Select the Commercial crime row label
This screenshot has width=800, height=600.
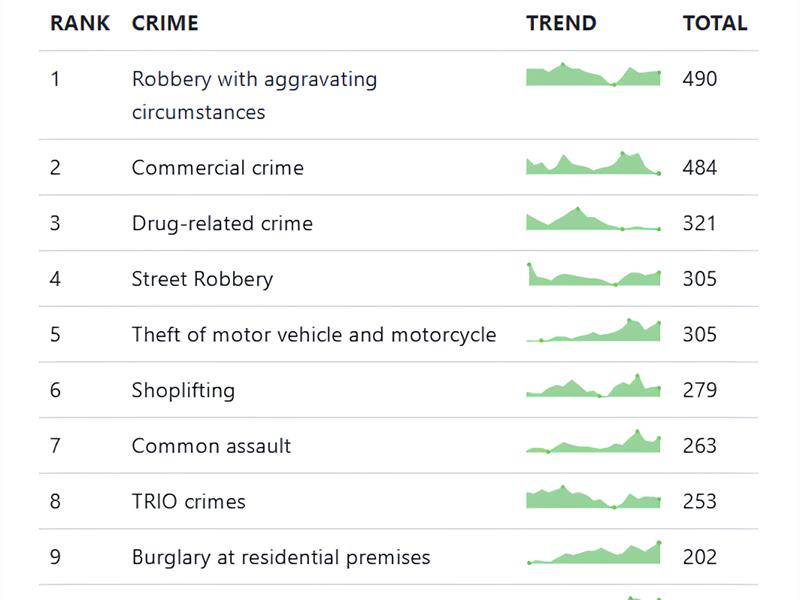218,168
